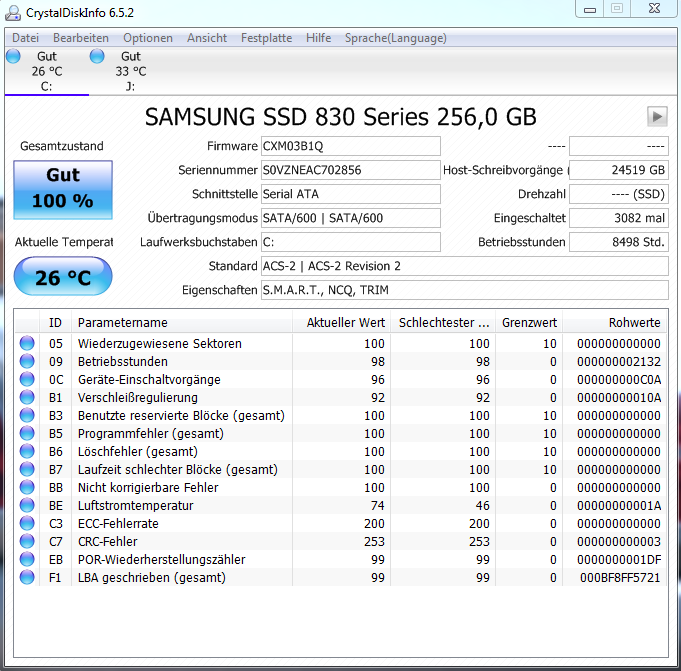Image resolution: width=681 pixels, height=671 pixels.
Task: Click the SAMSUNG SSD 830 Series title
Action: [340, 117]
